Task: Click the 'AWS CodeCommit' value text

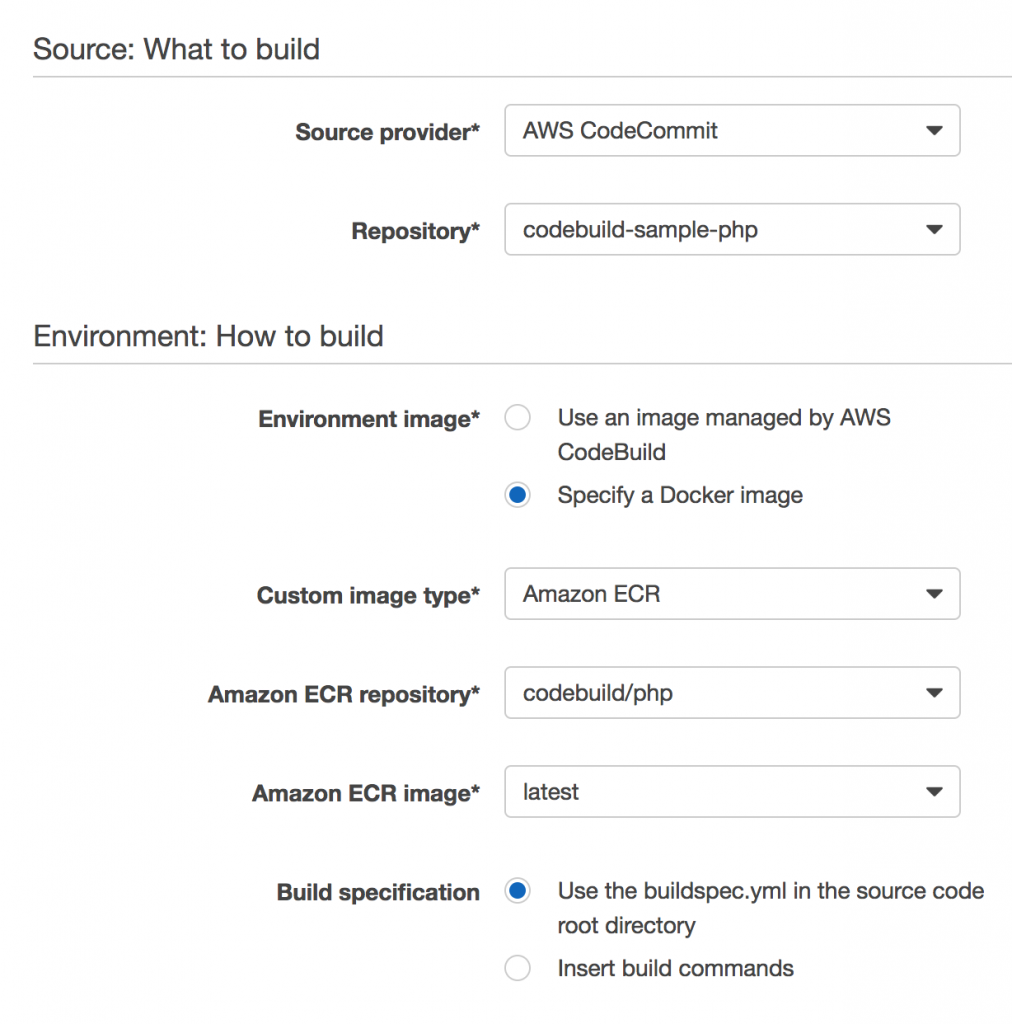Action: [618, 130]
